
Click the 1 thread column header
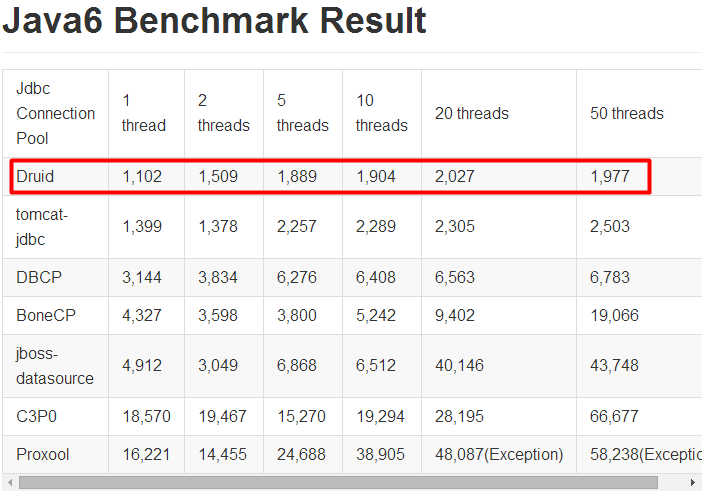(144, 113)
